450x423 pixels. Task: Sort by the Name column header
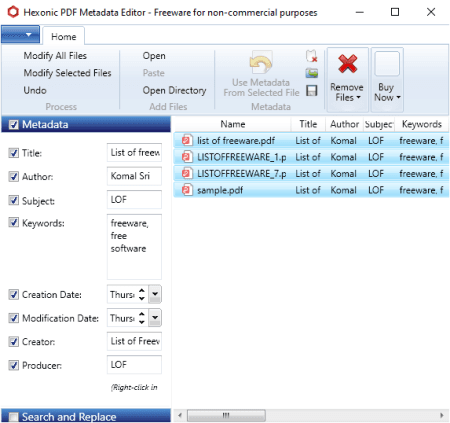[x=233, y=124]
